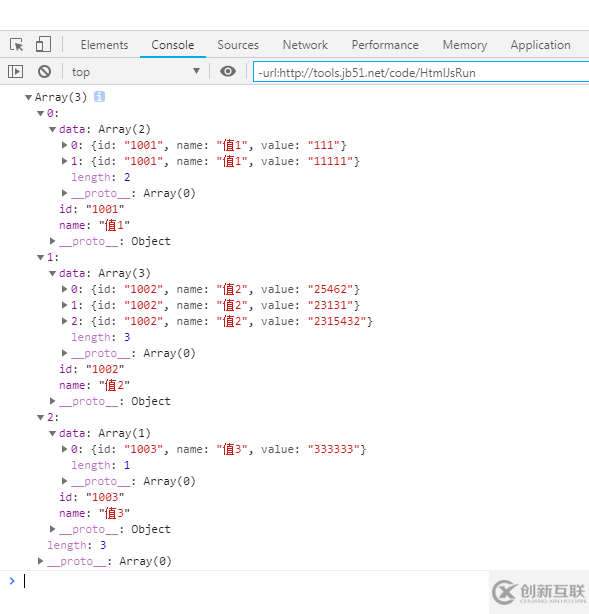Click the length: 2 property
Screen dimensions: 589x614
pos(101,177)
